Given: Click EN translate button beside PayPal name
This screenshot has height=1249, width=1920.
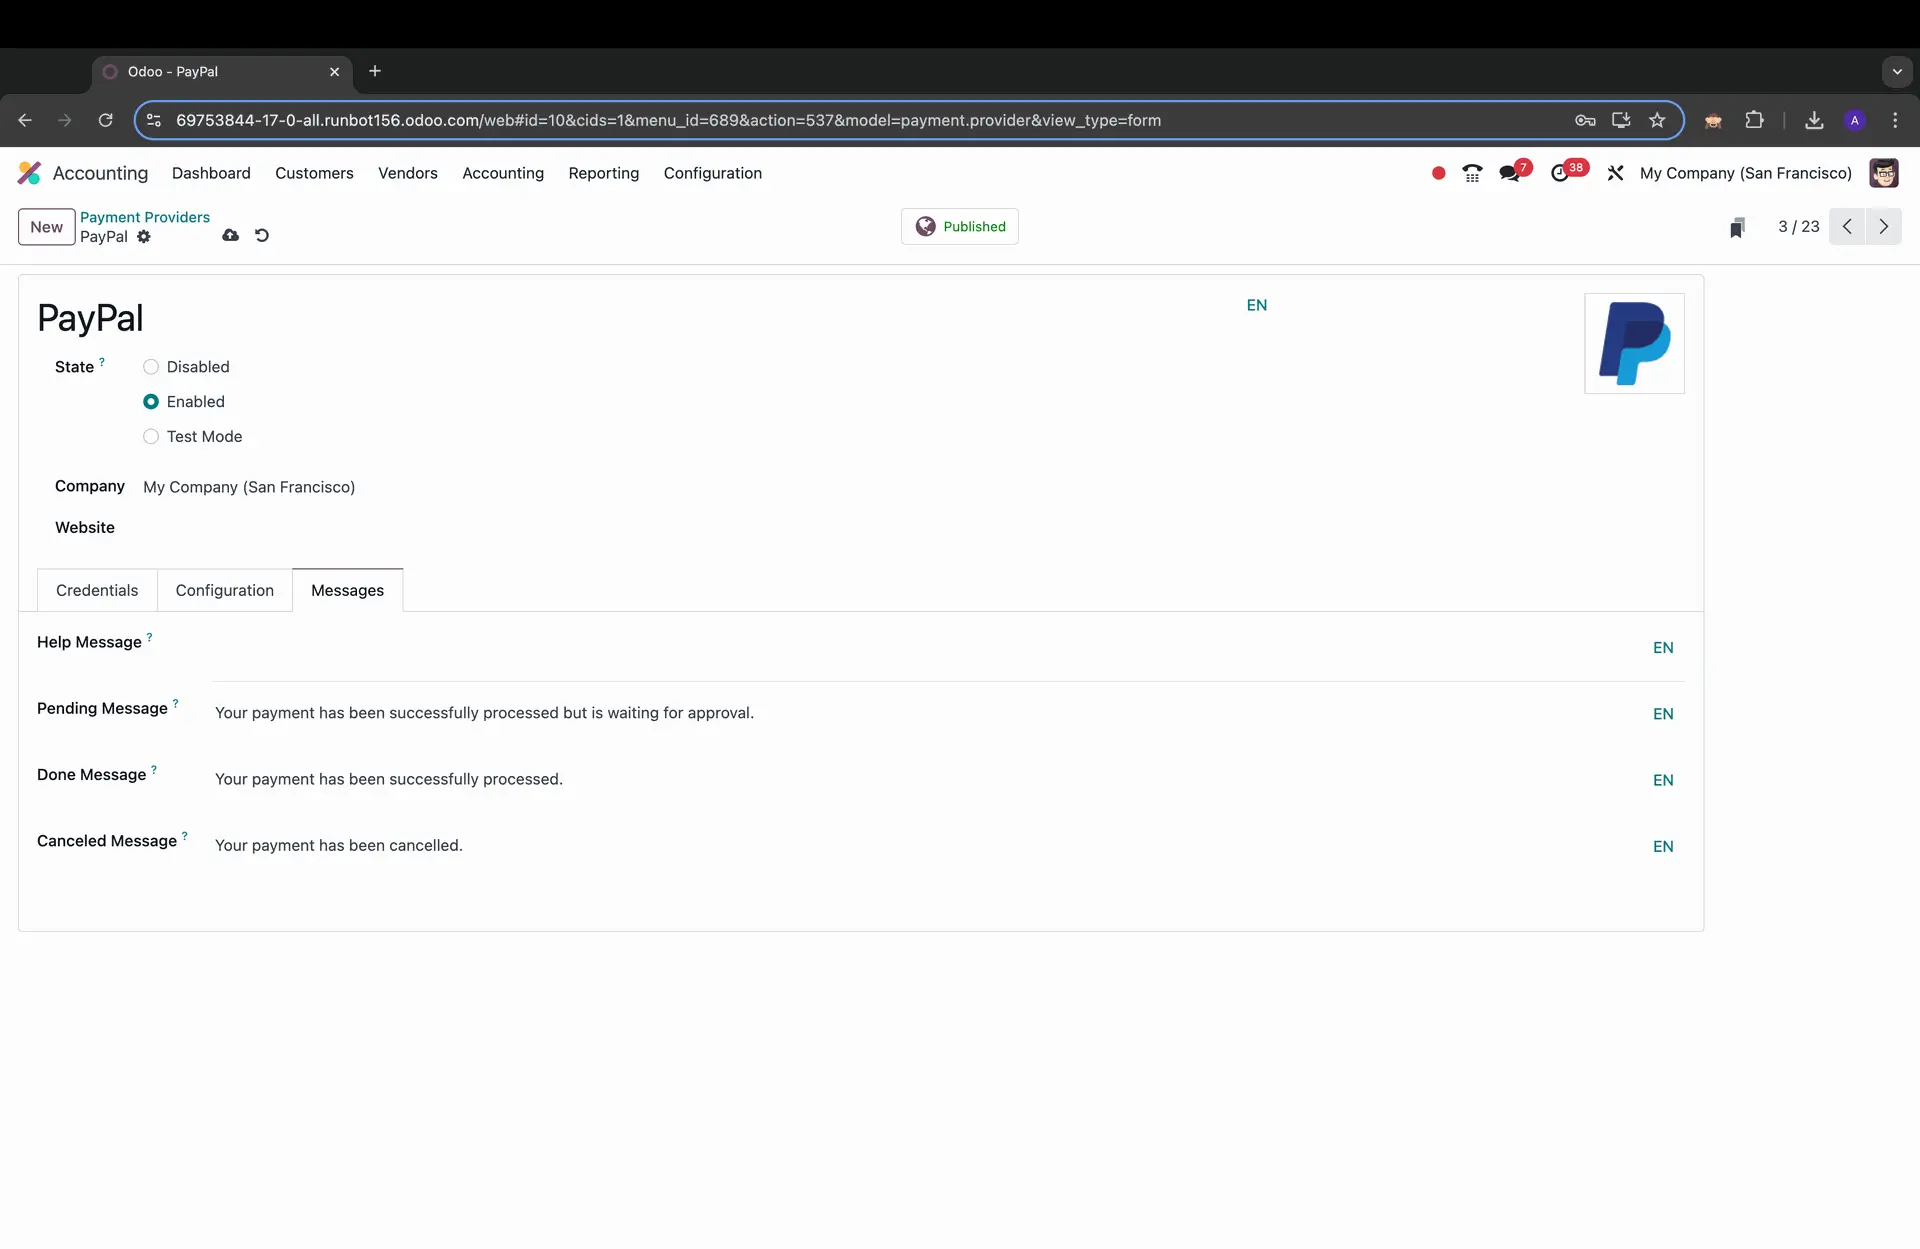Looking at the screenshot, I should tap(1257, 305).
